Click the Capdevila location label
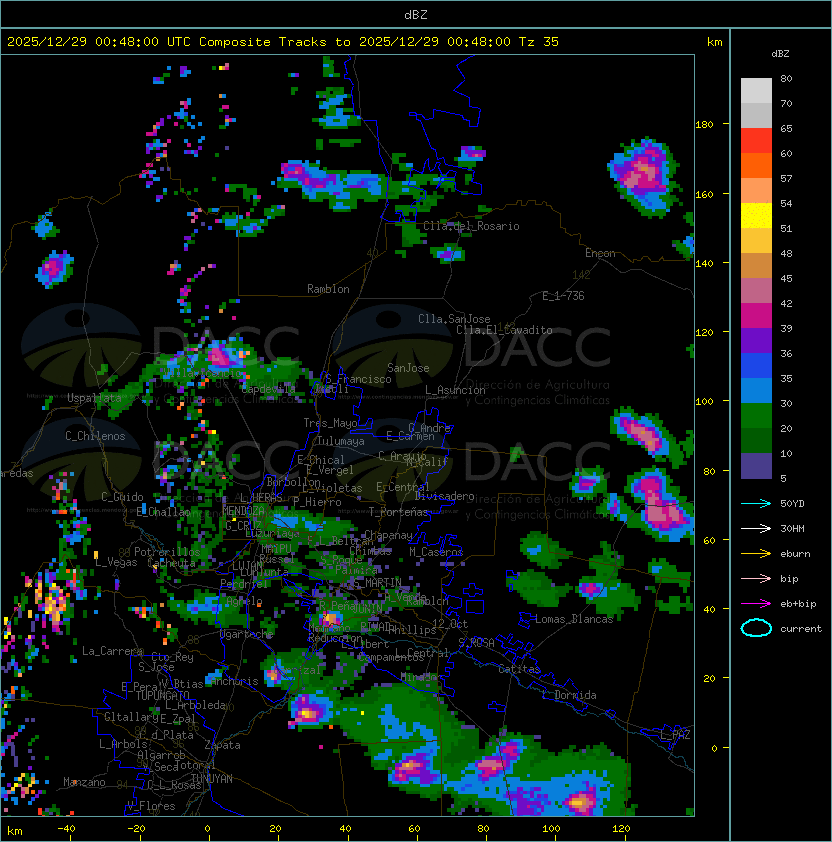The width and height of the screenshot is (832, 842). [269, 388]
